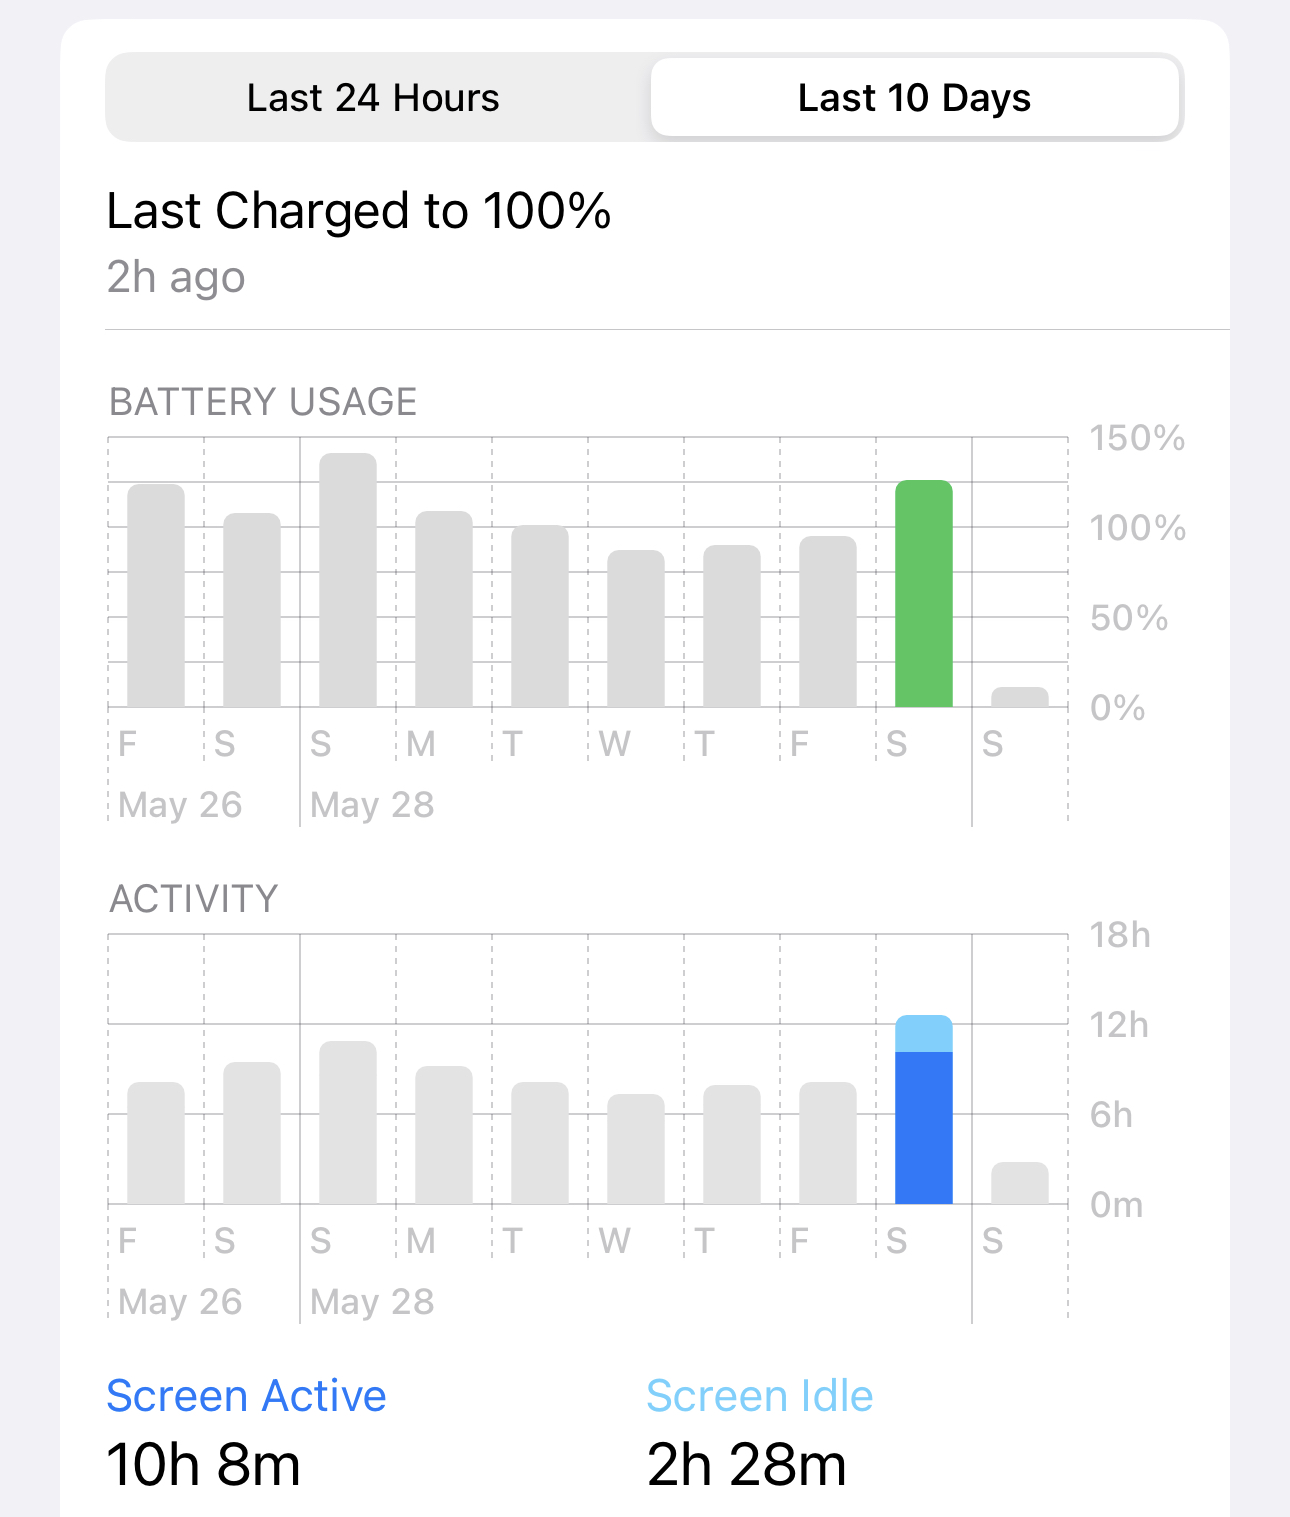Image resolution: width=1290 pixels, height=1517 pixels.
Task: Tap the Screen Active label
Action: [246, 1396]
